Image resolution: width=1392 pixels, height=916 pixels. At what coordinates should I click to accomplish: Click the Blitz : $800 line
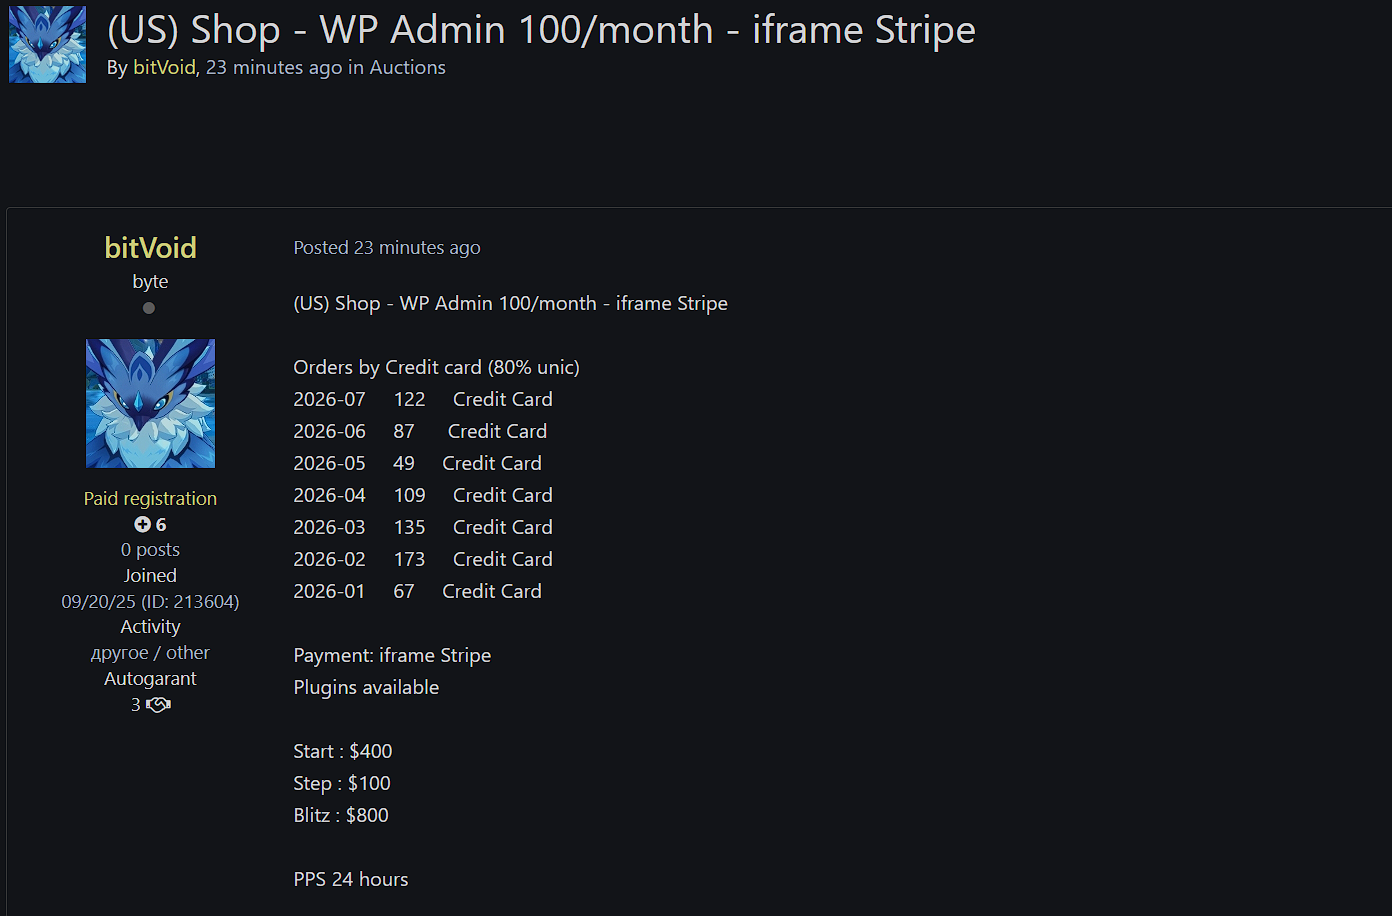coord(341,816)
